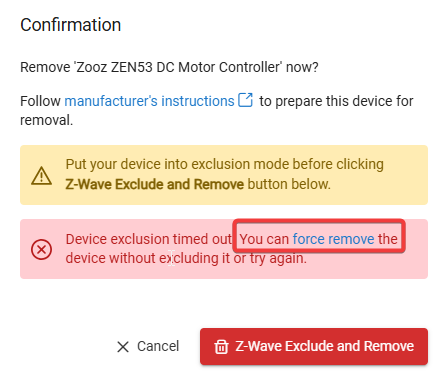Open the manufacturer's instructions link
This screenshot has height=377, width=447.
click(149, 101)
